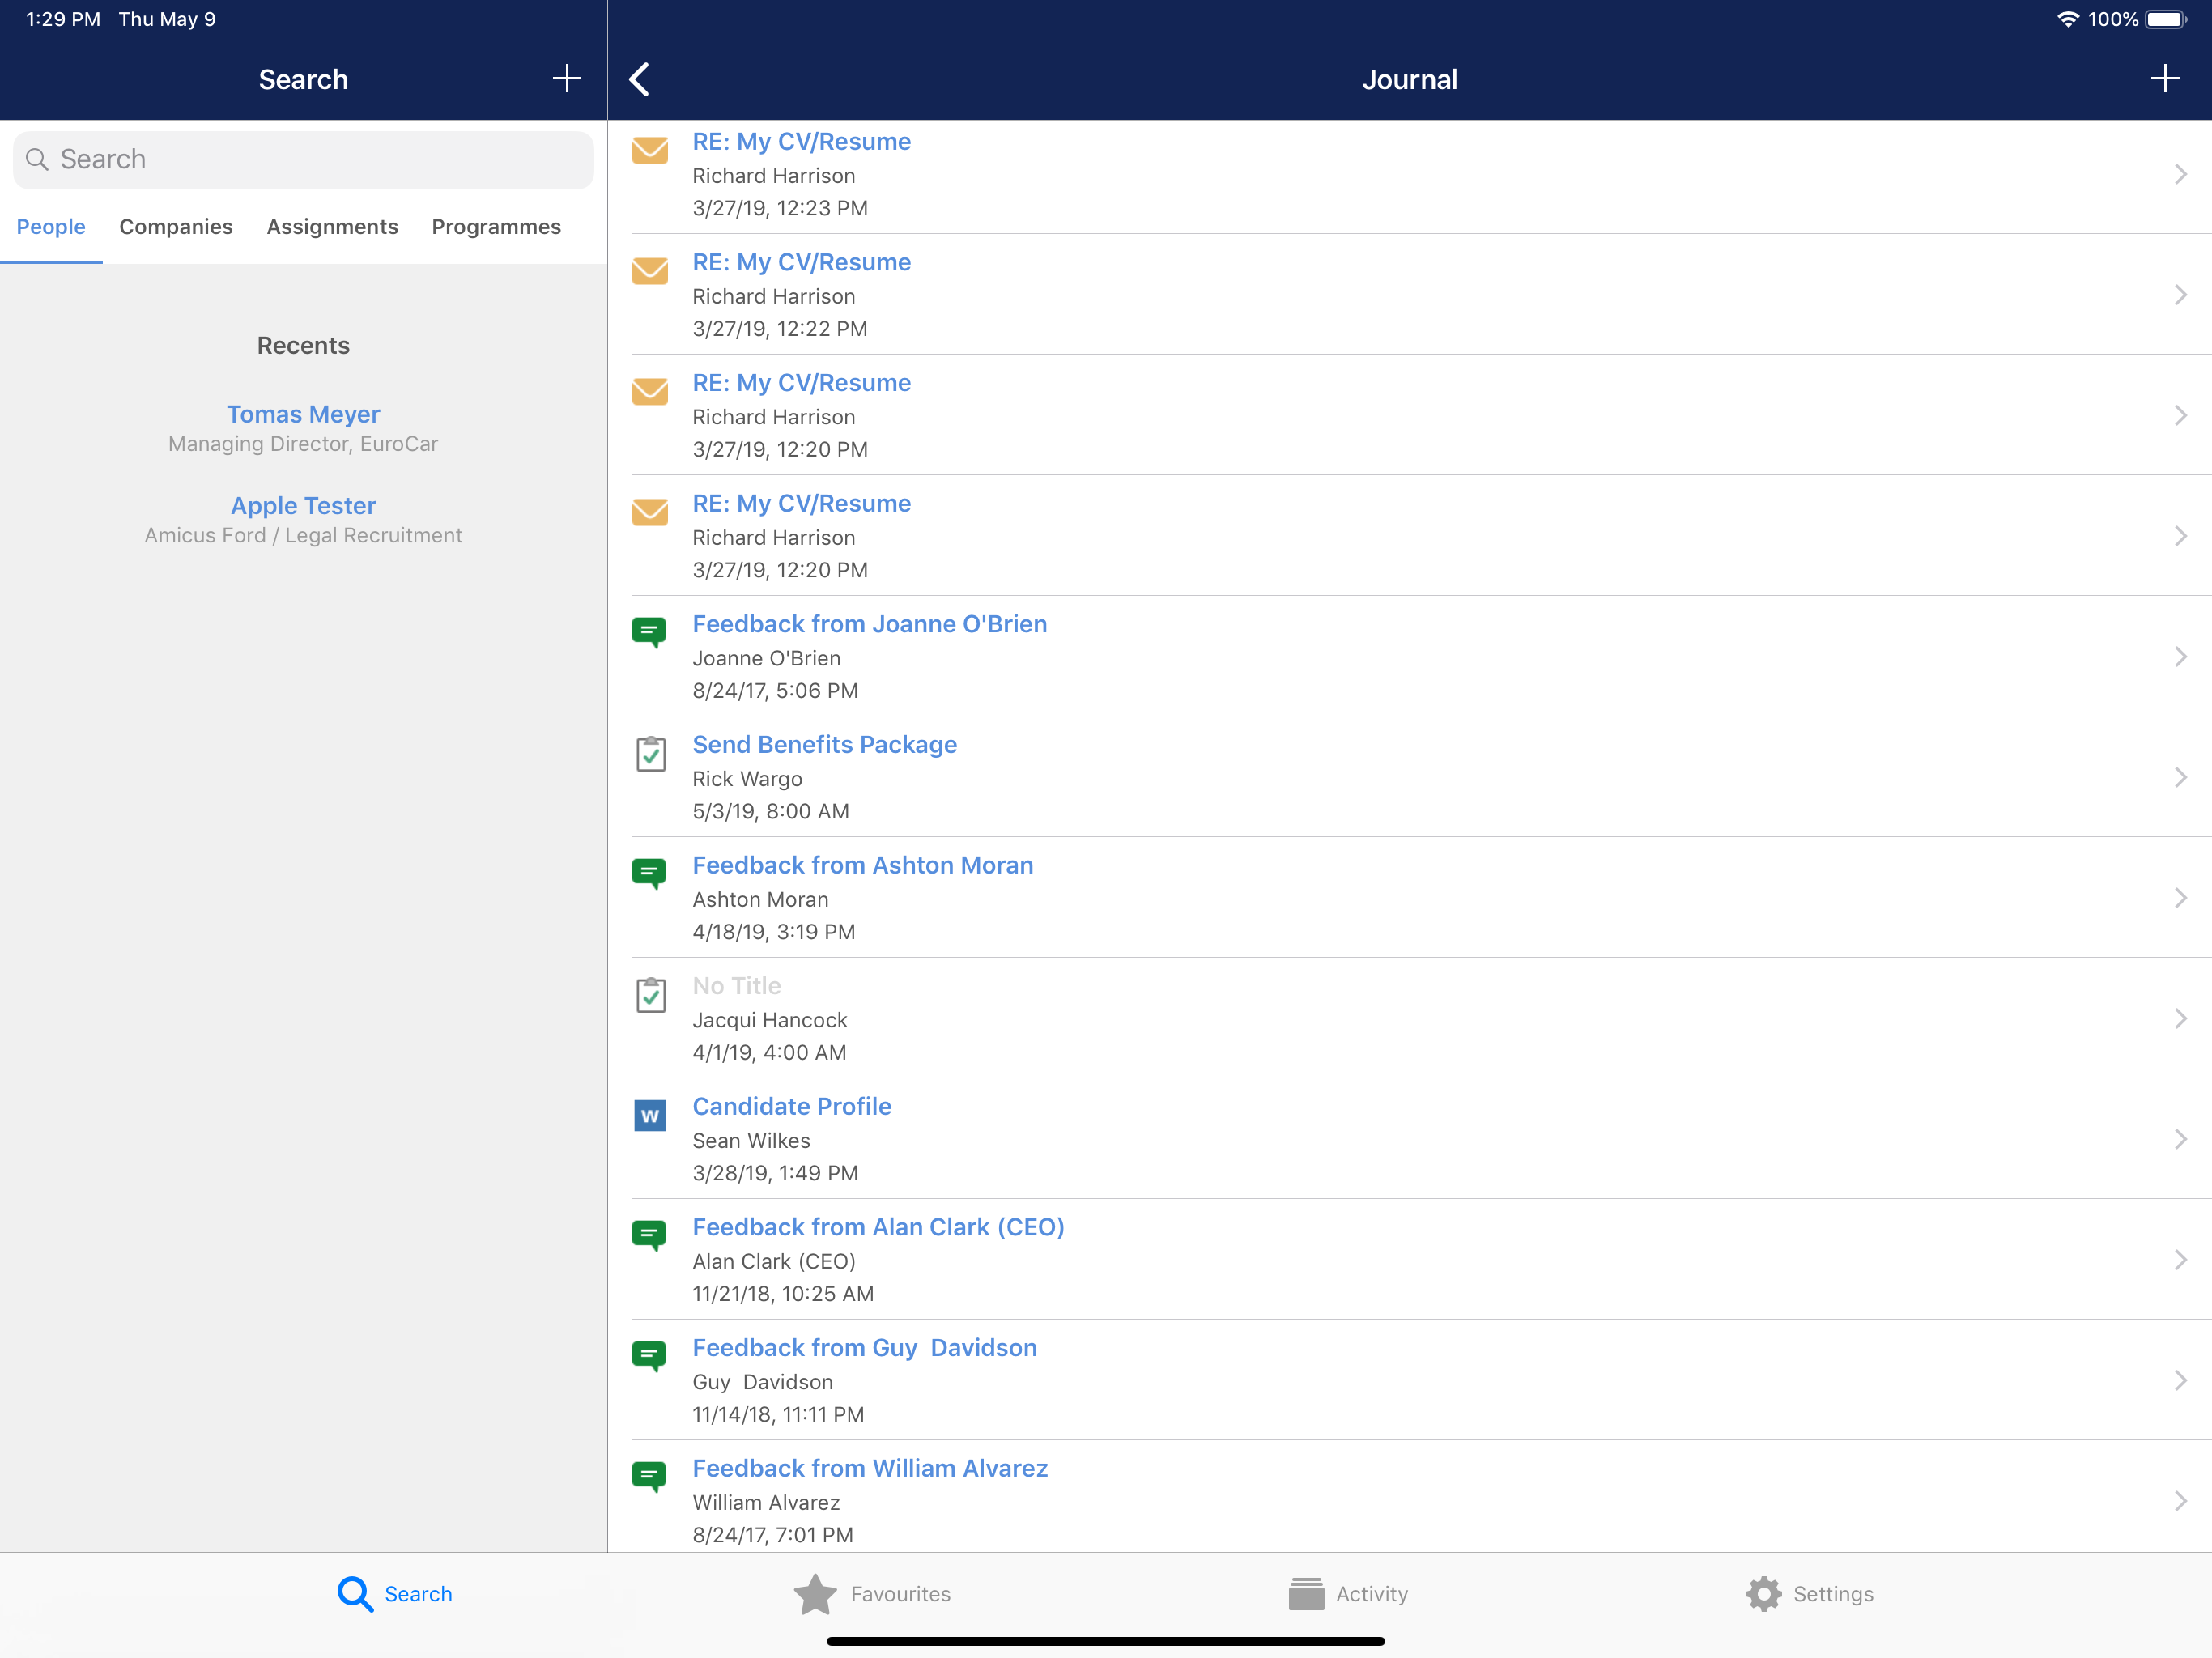Open the Favourites tab in the bottom bar
The height and width of the screenshot is (1658, 2212).
tap(872, 1594)
